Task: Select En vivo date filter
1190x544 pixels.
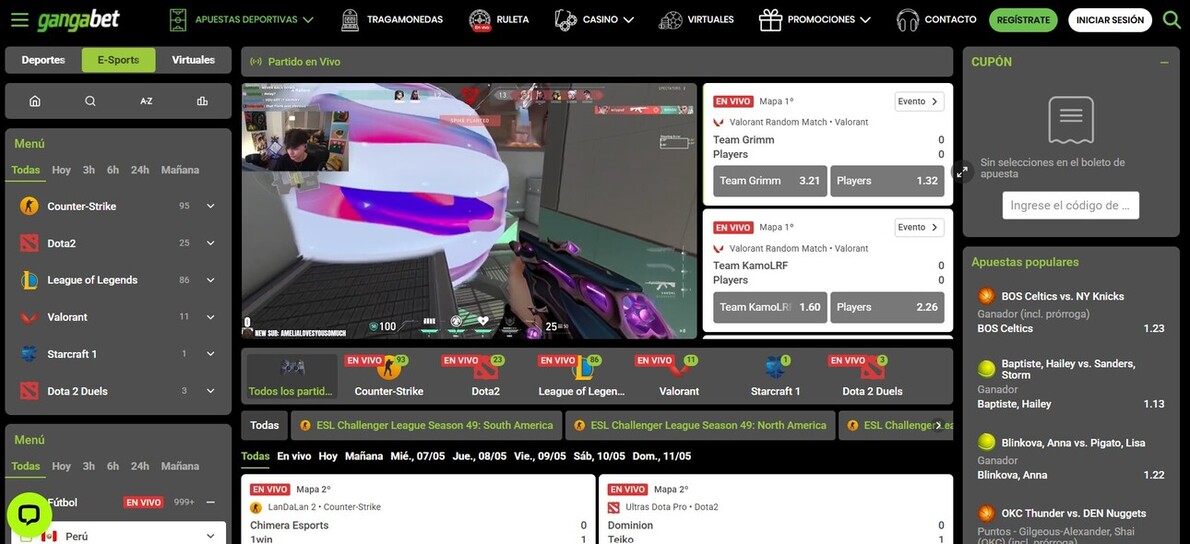Action: (294, 456)
